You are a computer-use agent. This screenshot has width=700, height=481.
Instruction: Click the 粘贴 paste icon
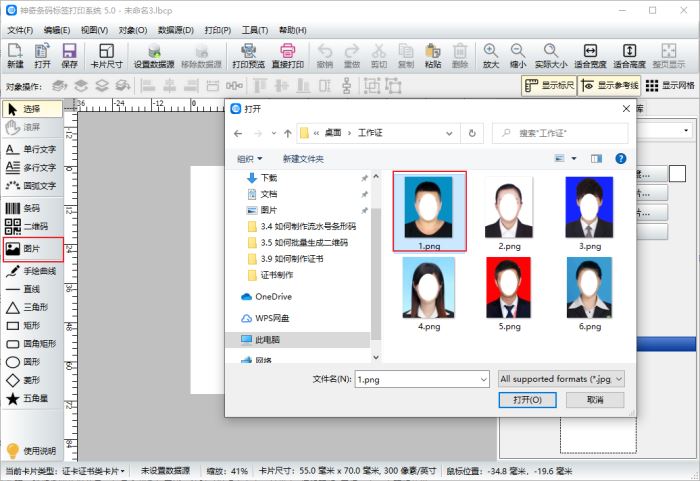[433, 55]
